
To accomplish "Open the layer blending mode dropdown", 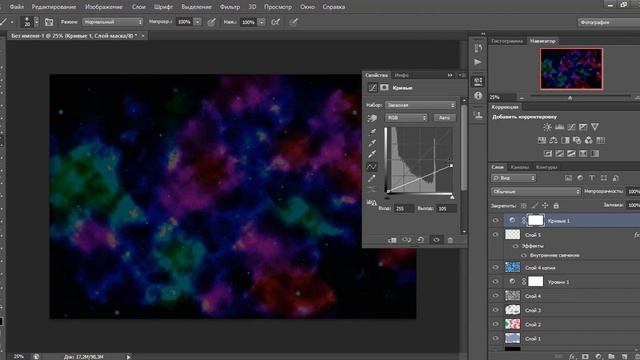I will [x=536, y=192].
